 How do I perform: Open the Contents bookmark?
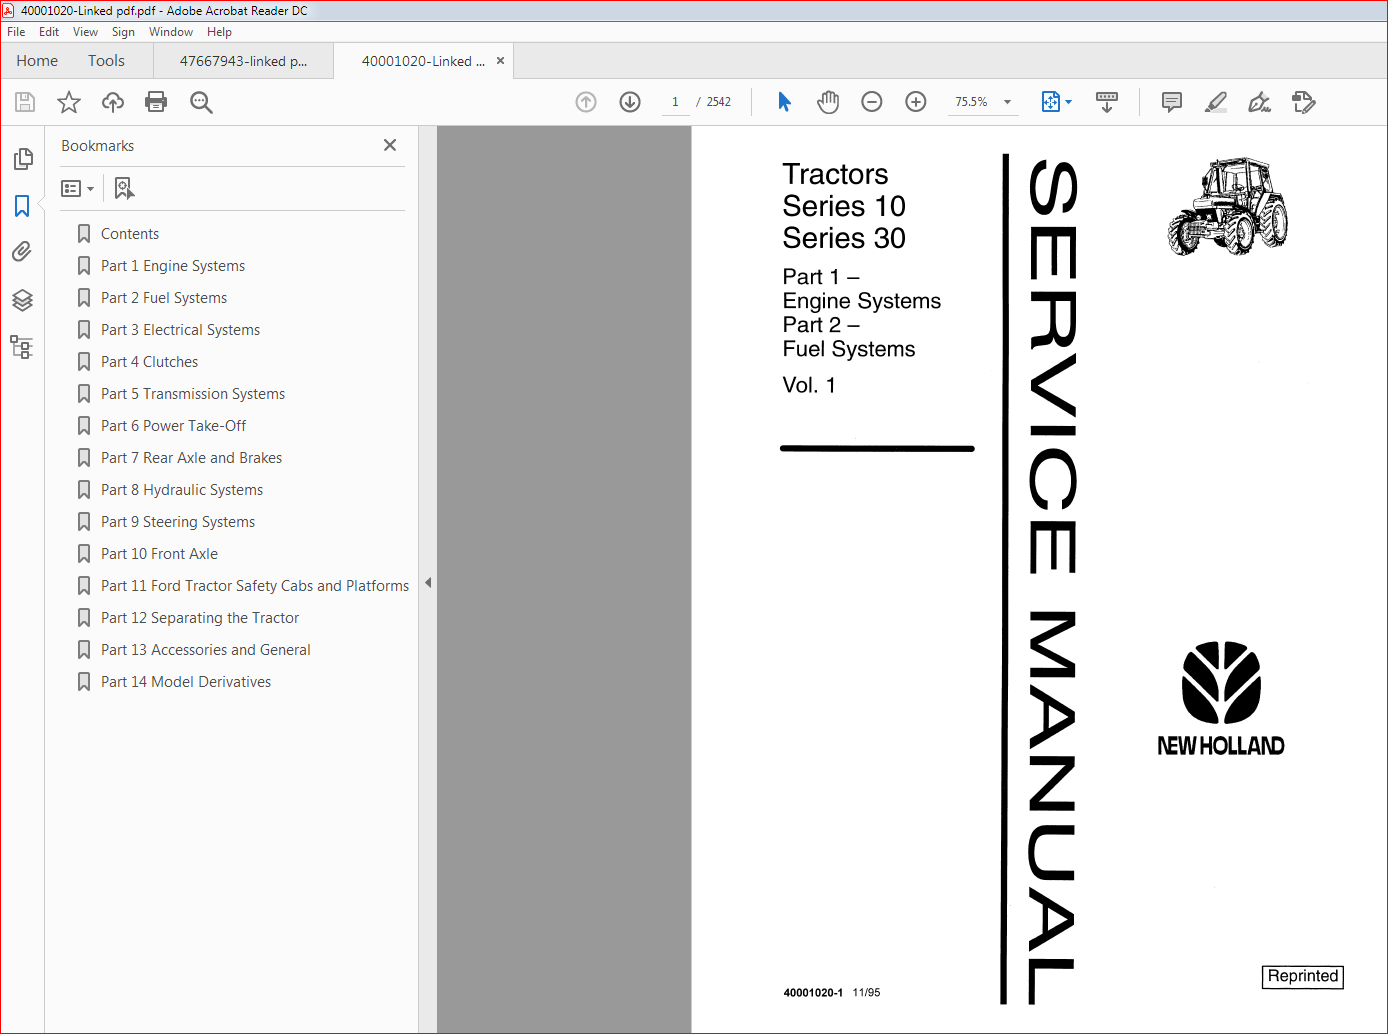pyautogui.click(x=130, y=234)
